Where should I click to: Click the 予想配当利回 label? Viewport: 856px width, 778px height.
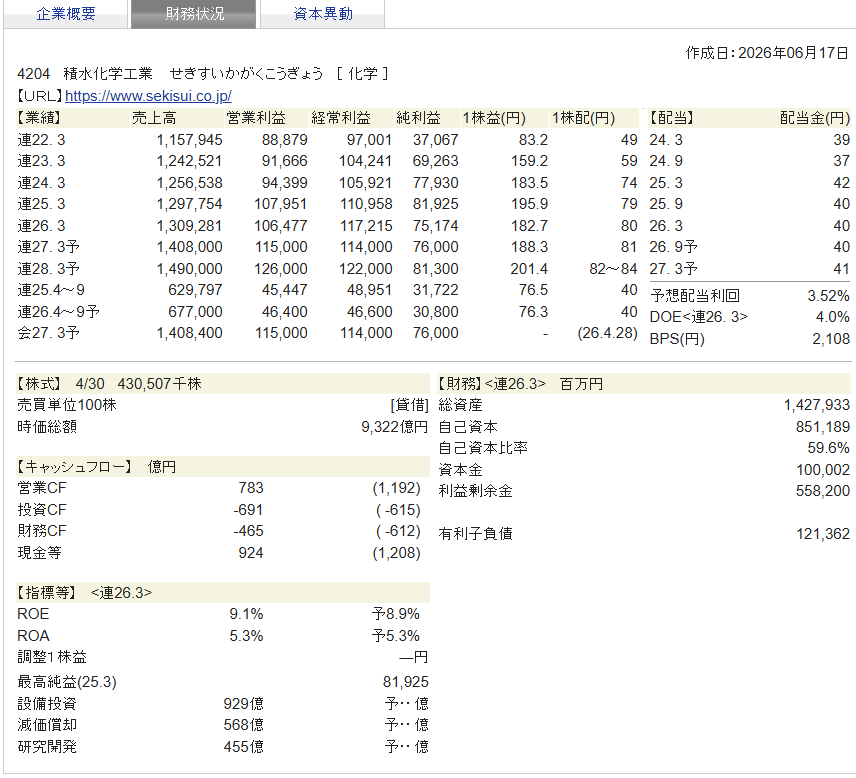pos(695,296)
